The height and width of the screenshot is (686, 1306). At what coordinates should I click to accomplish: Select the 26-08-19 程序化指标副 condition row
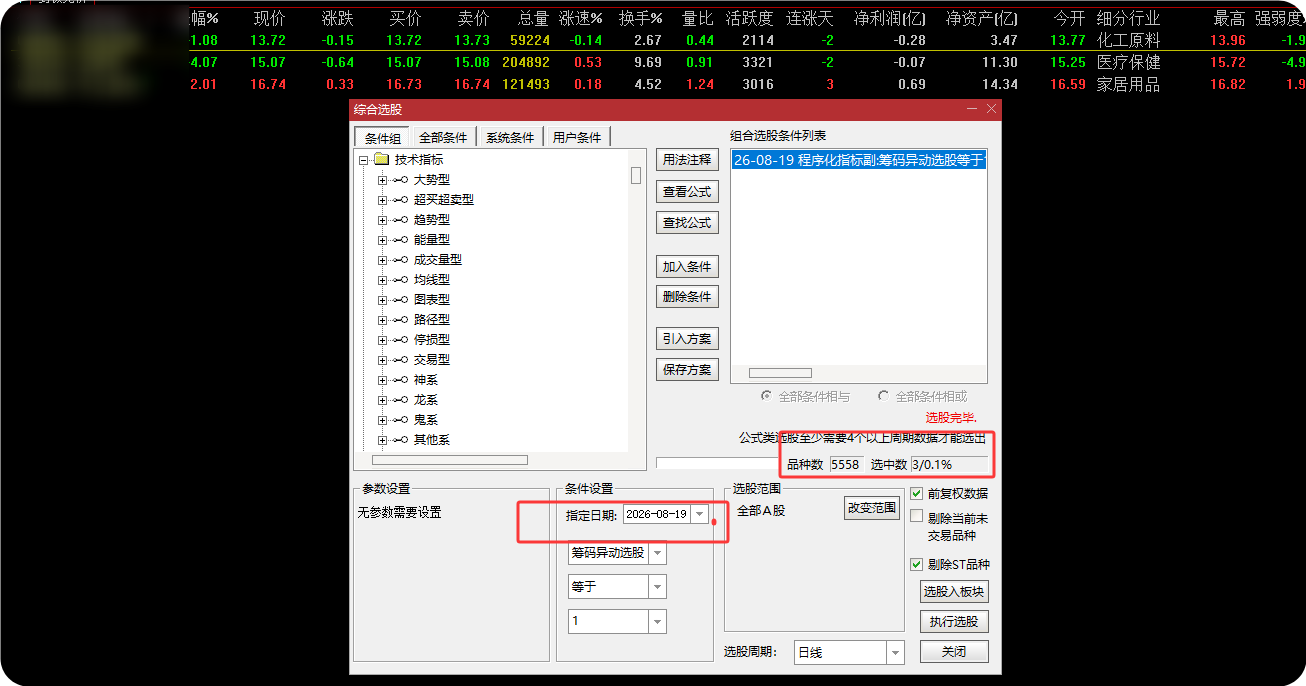coord(859,160)
